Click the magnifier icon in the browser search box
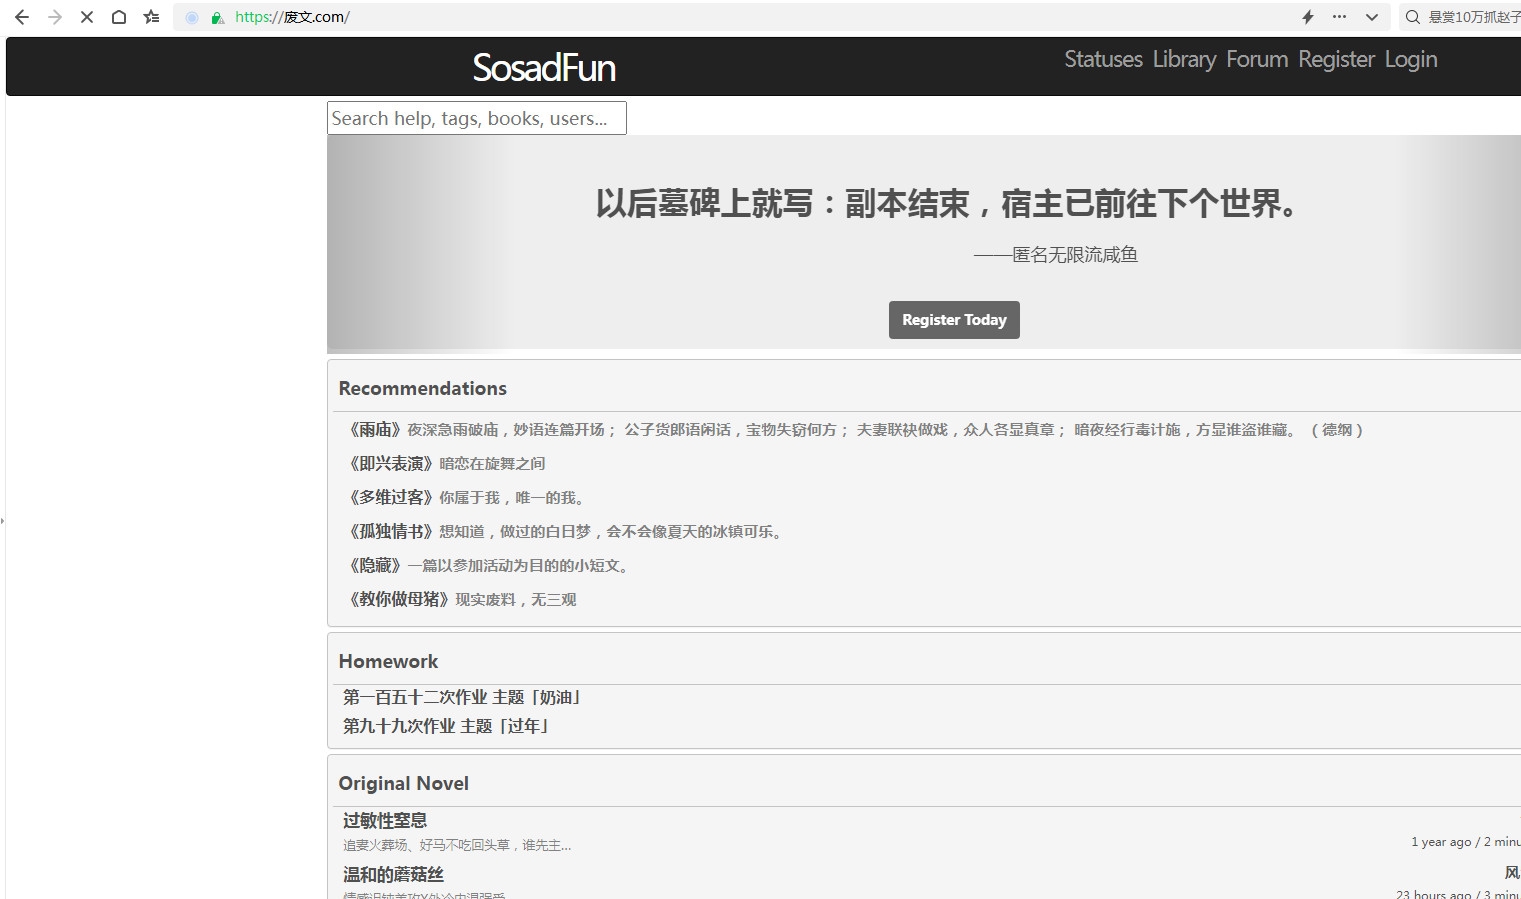The width and height of the screenshot is (1521, 899). pyautogui.click(x=1412, y=17)
